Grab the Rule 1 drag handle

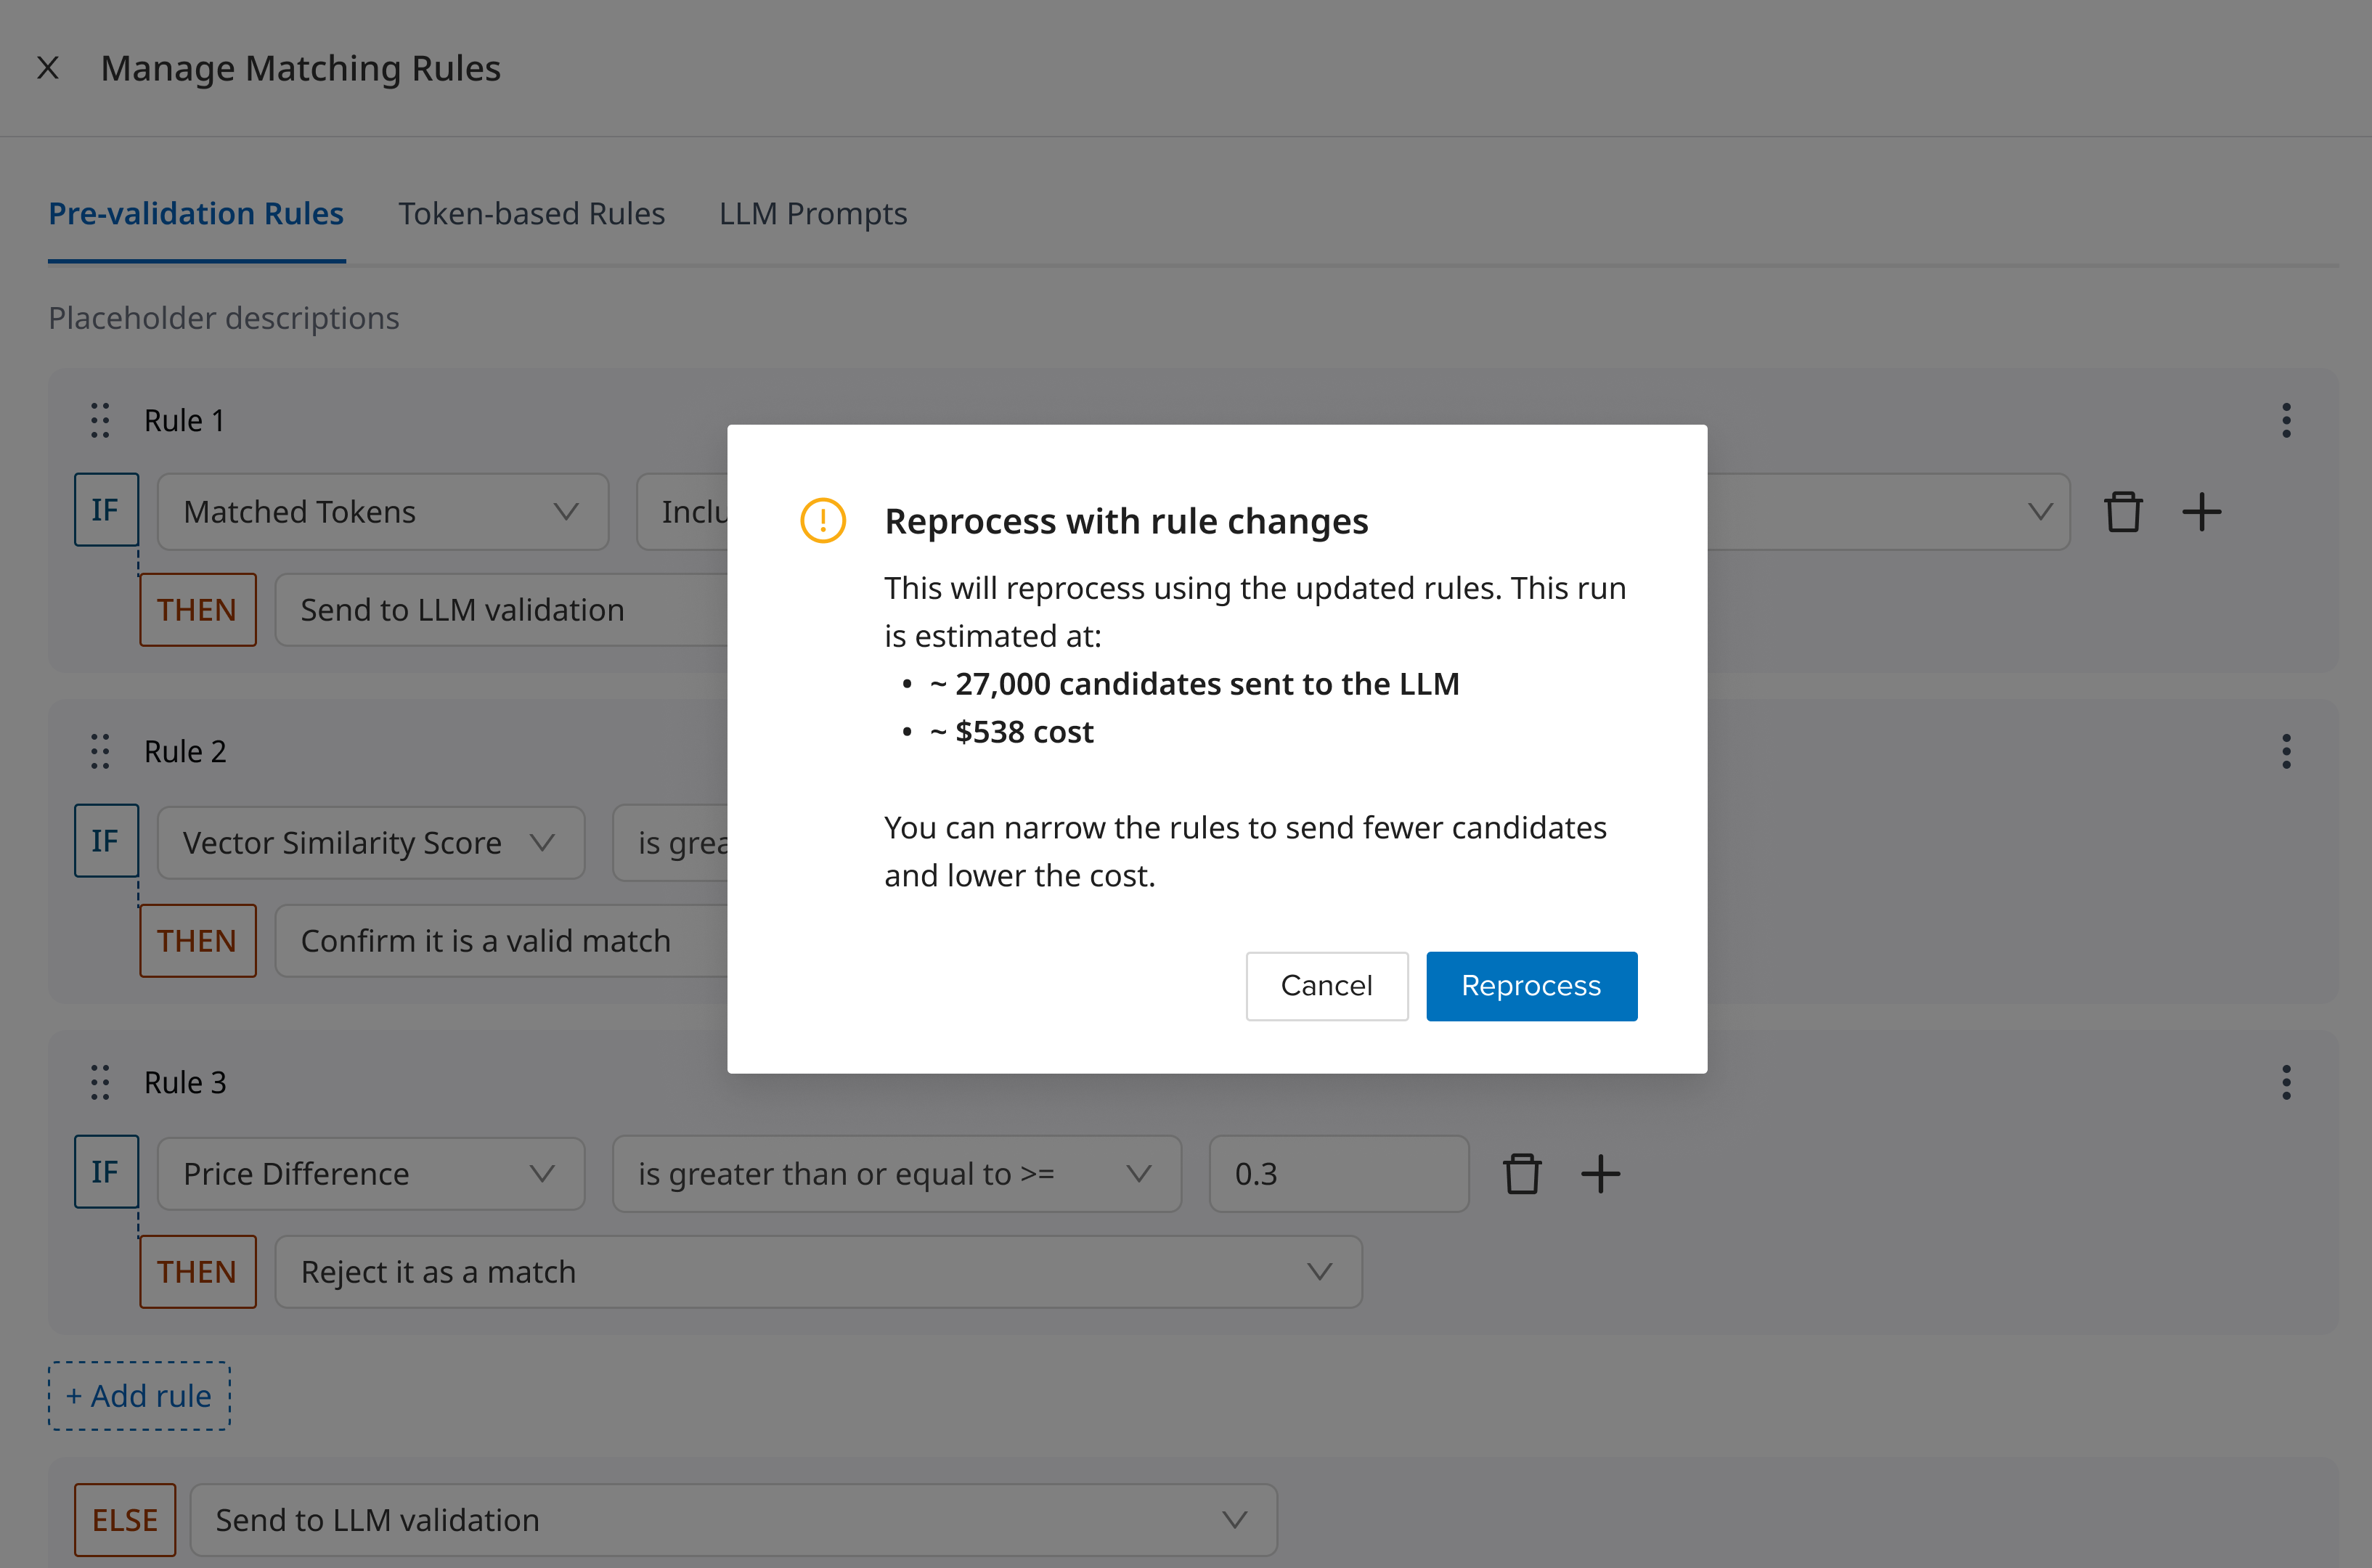[100, 421]
